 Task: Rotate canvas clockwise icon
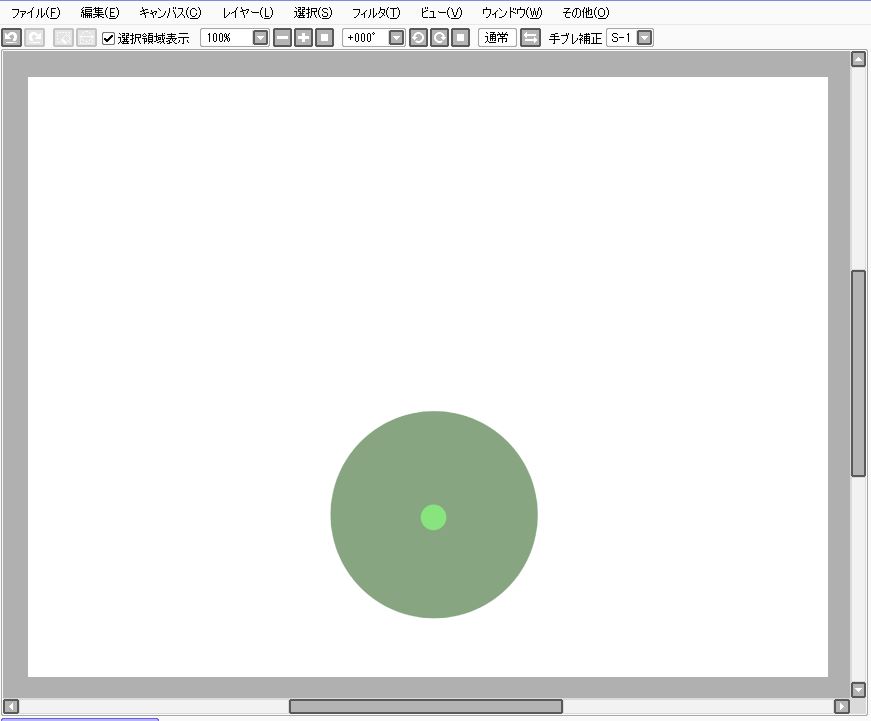tap(439, 38)
